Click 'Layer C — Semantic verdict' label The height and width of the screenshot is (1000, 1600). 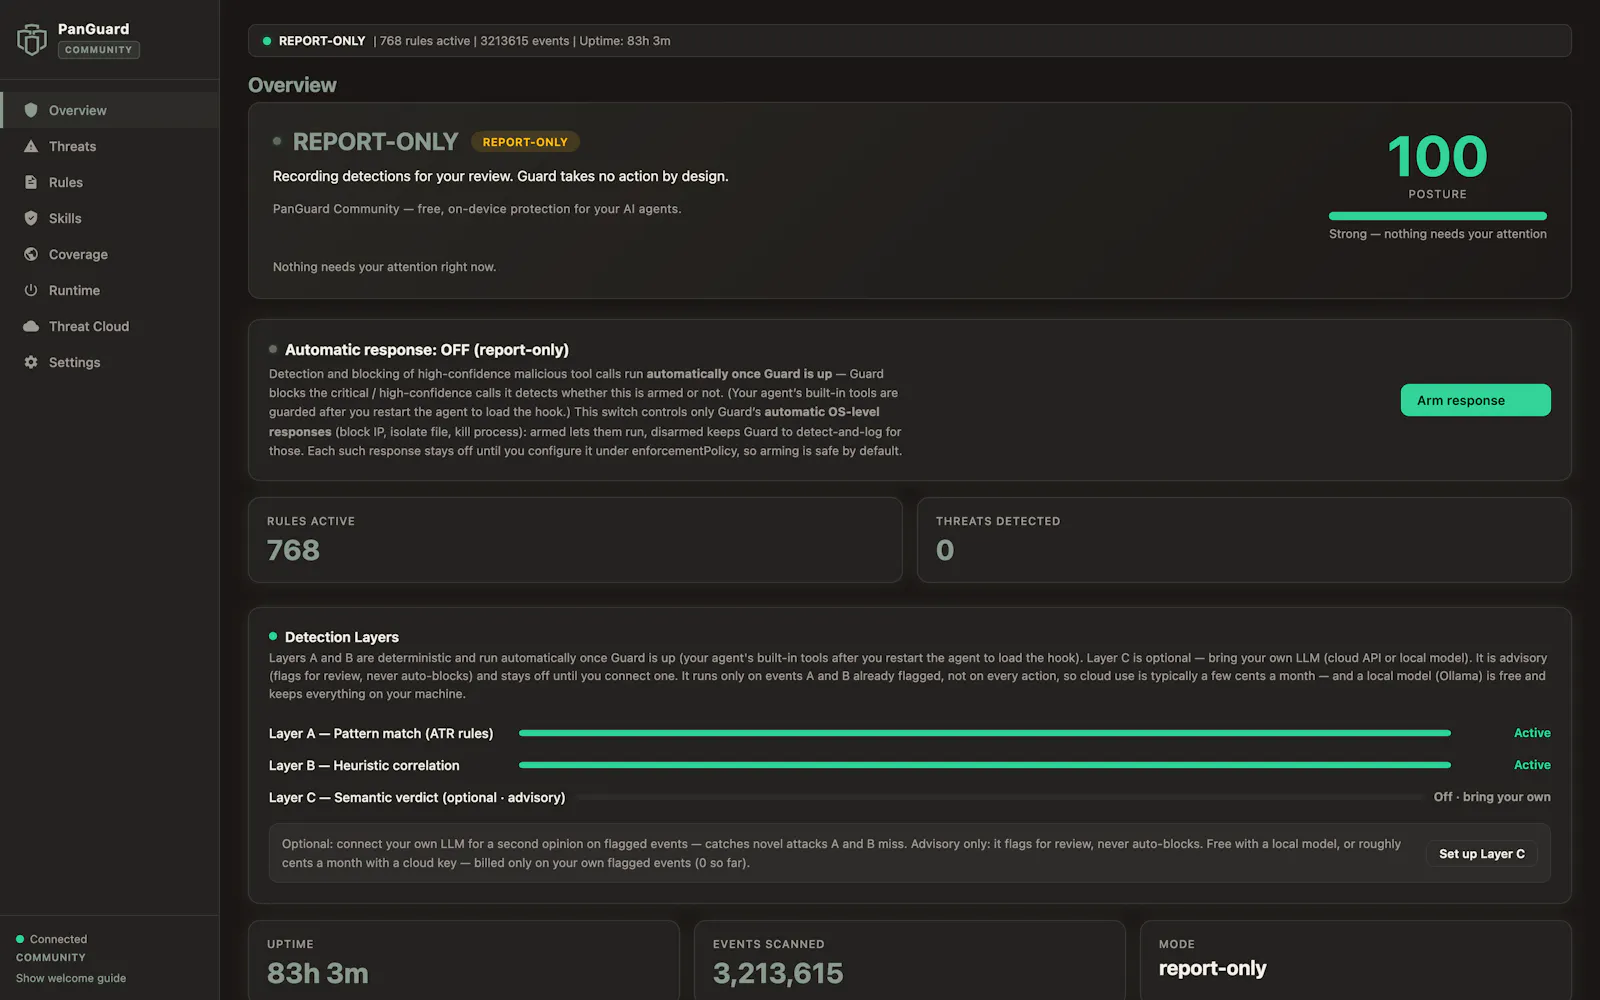pyautogui.click(x=417, y=797)
